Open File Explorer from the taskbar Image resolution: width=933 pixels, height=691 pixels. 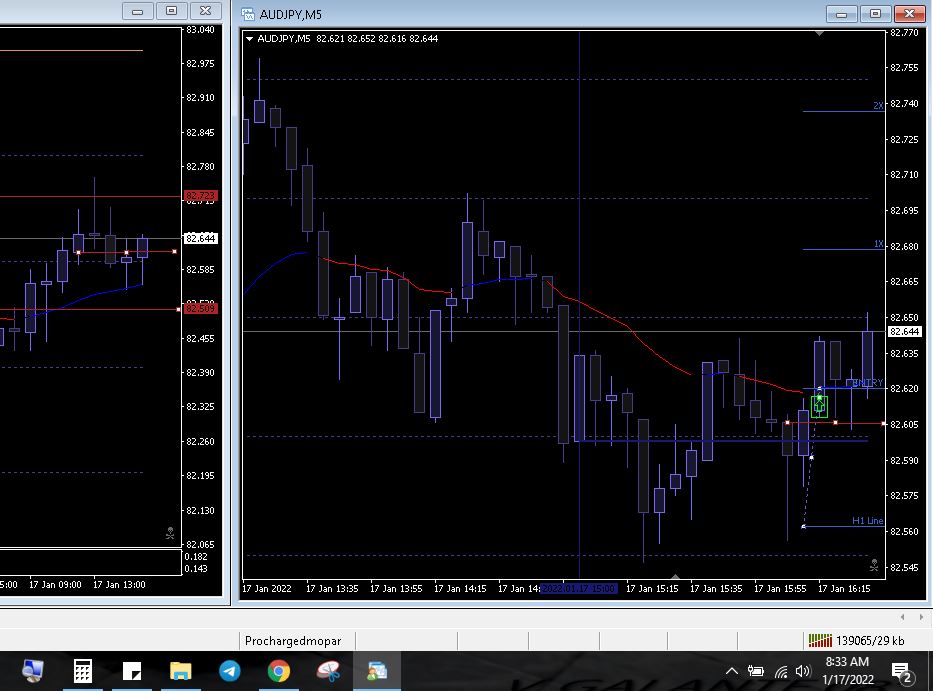click(180, 671)
